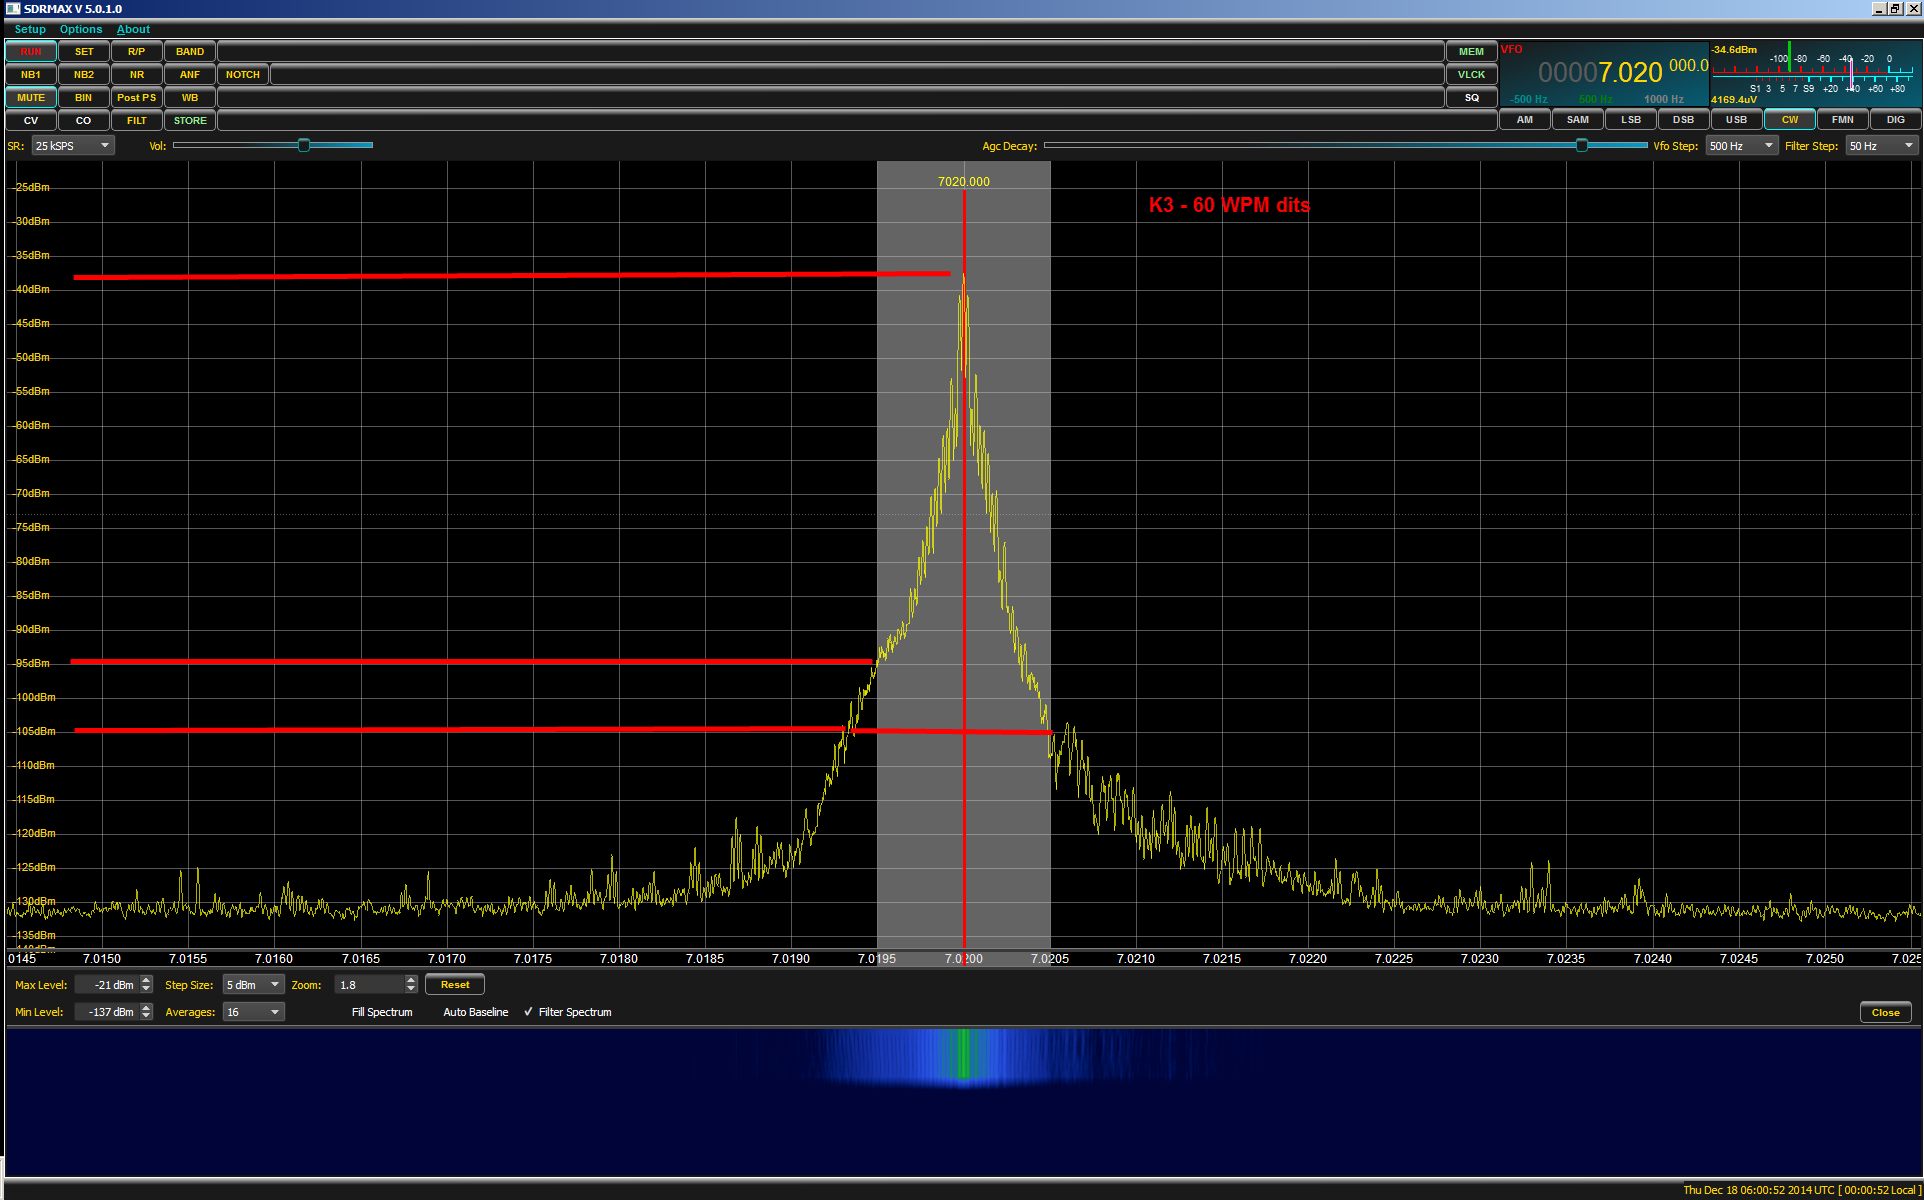The width and height of the screenshot is (1924, 1200).
Task: Toggle NB1 noise blanker
Action: (31, 75)
